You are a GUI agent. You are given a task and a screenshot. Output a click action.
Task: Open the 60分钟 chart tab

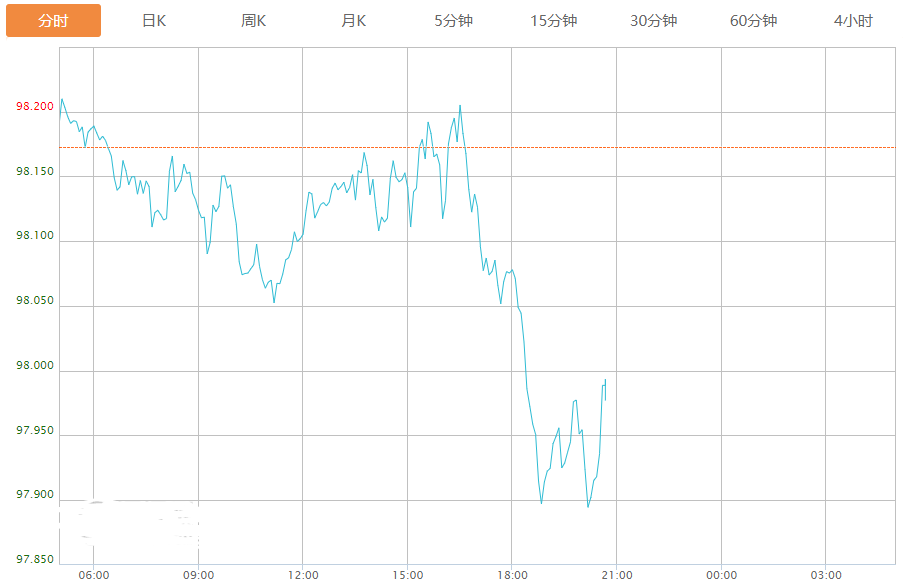(753, 21)
